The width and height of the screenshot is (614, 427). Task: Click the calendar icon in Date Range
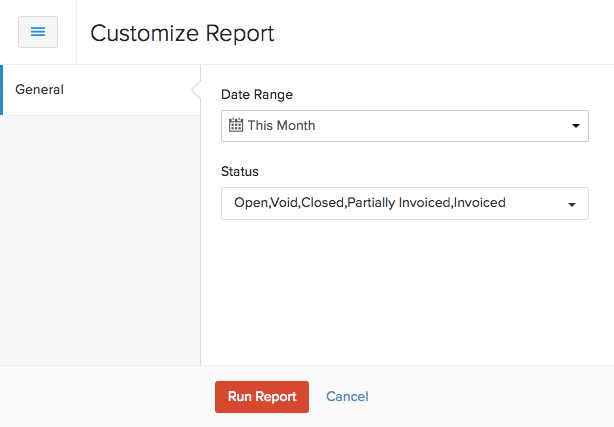click(236, 126)
